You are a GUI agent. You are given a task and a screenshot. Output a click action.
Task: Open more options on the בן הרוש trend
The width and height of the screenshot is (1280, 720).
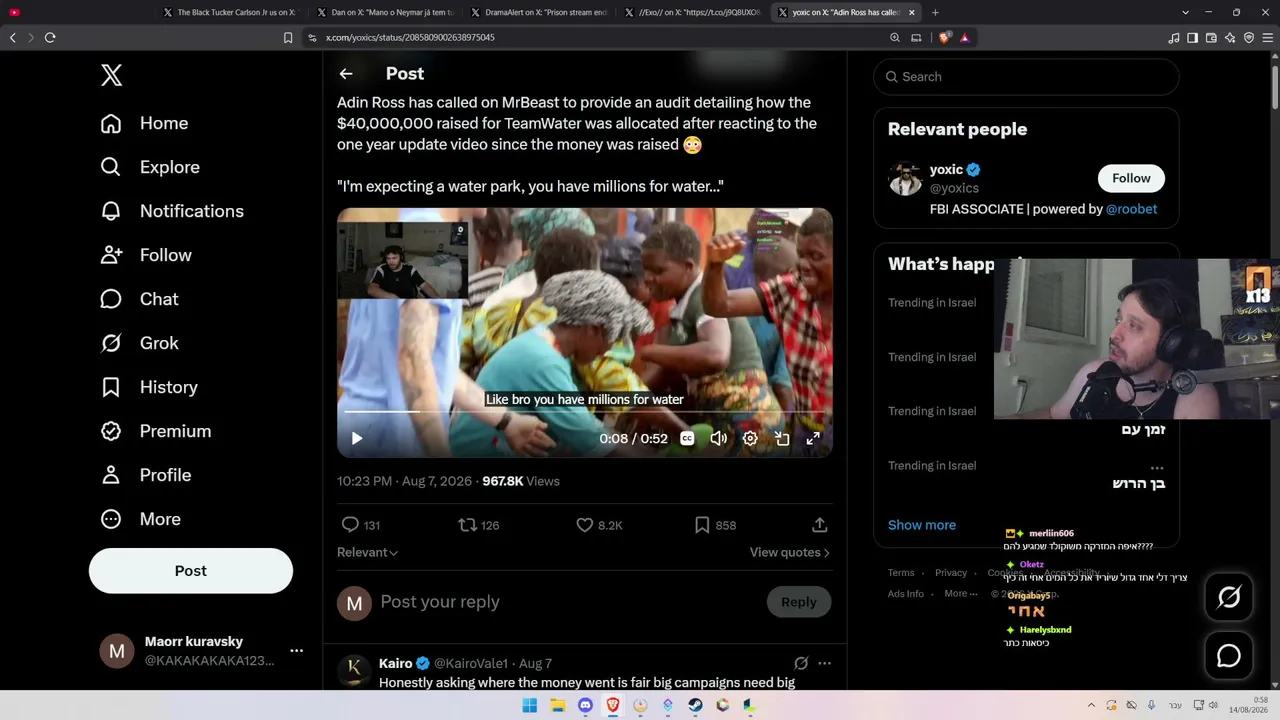click(1157, 467)
